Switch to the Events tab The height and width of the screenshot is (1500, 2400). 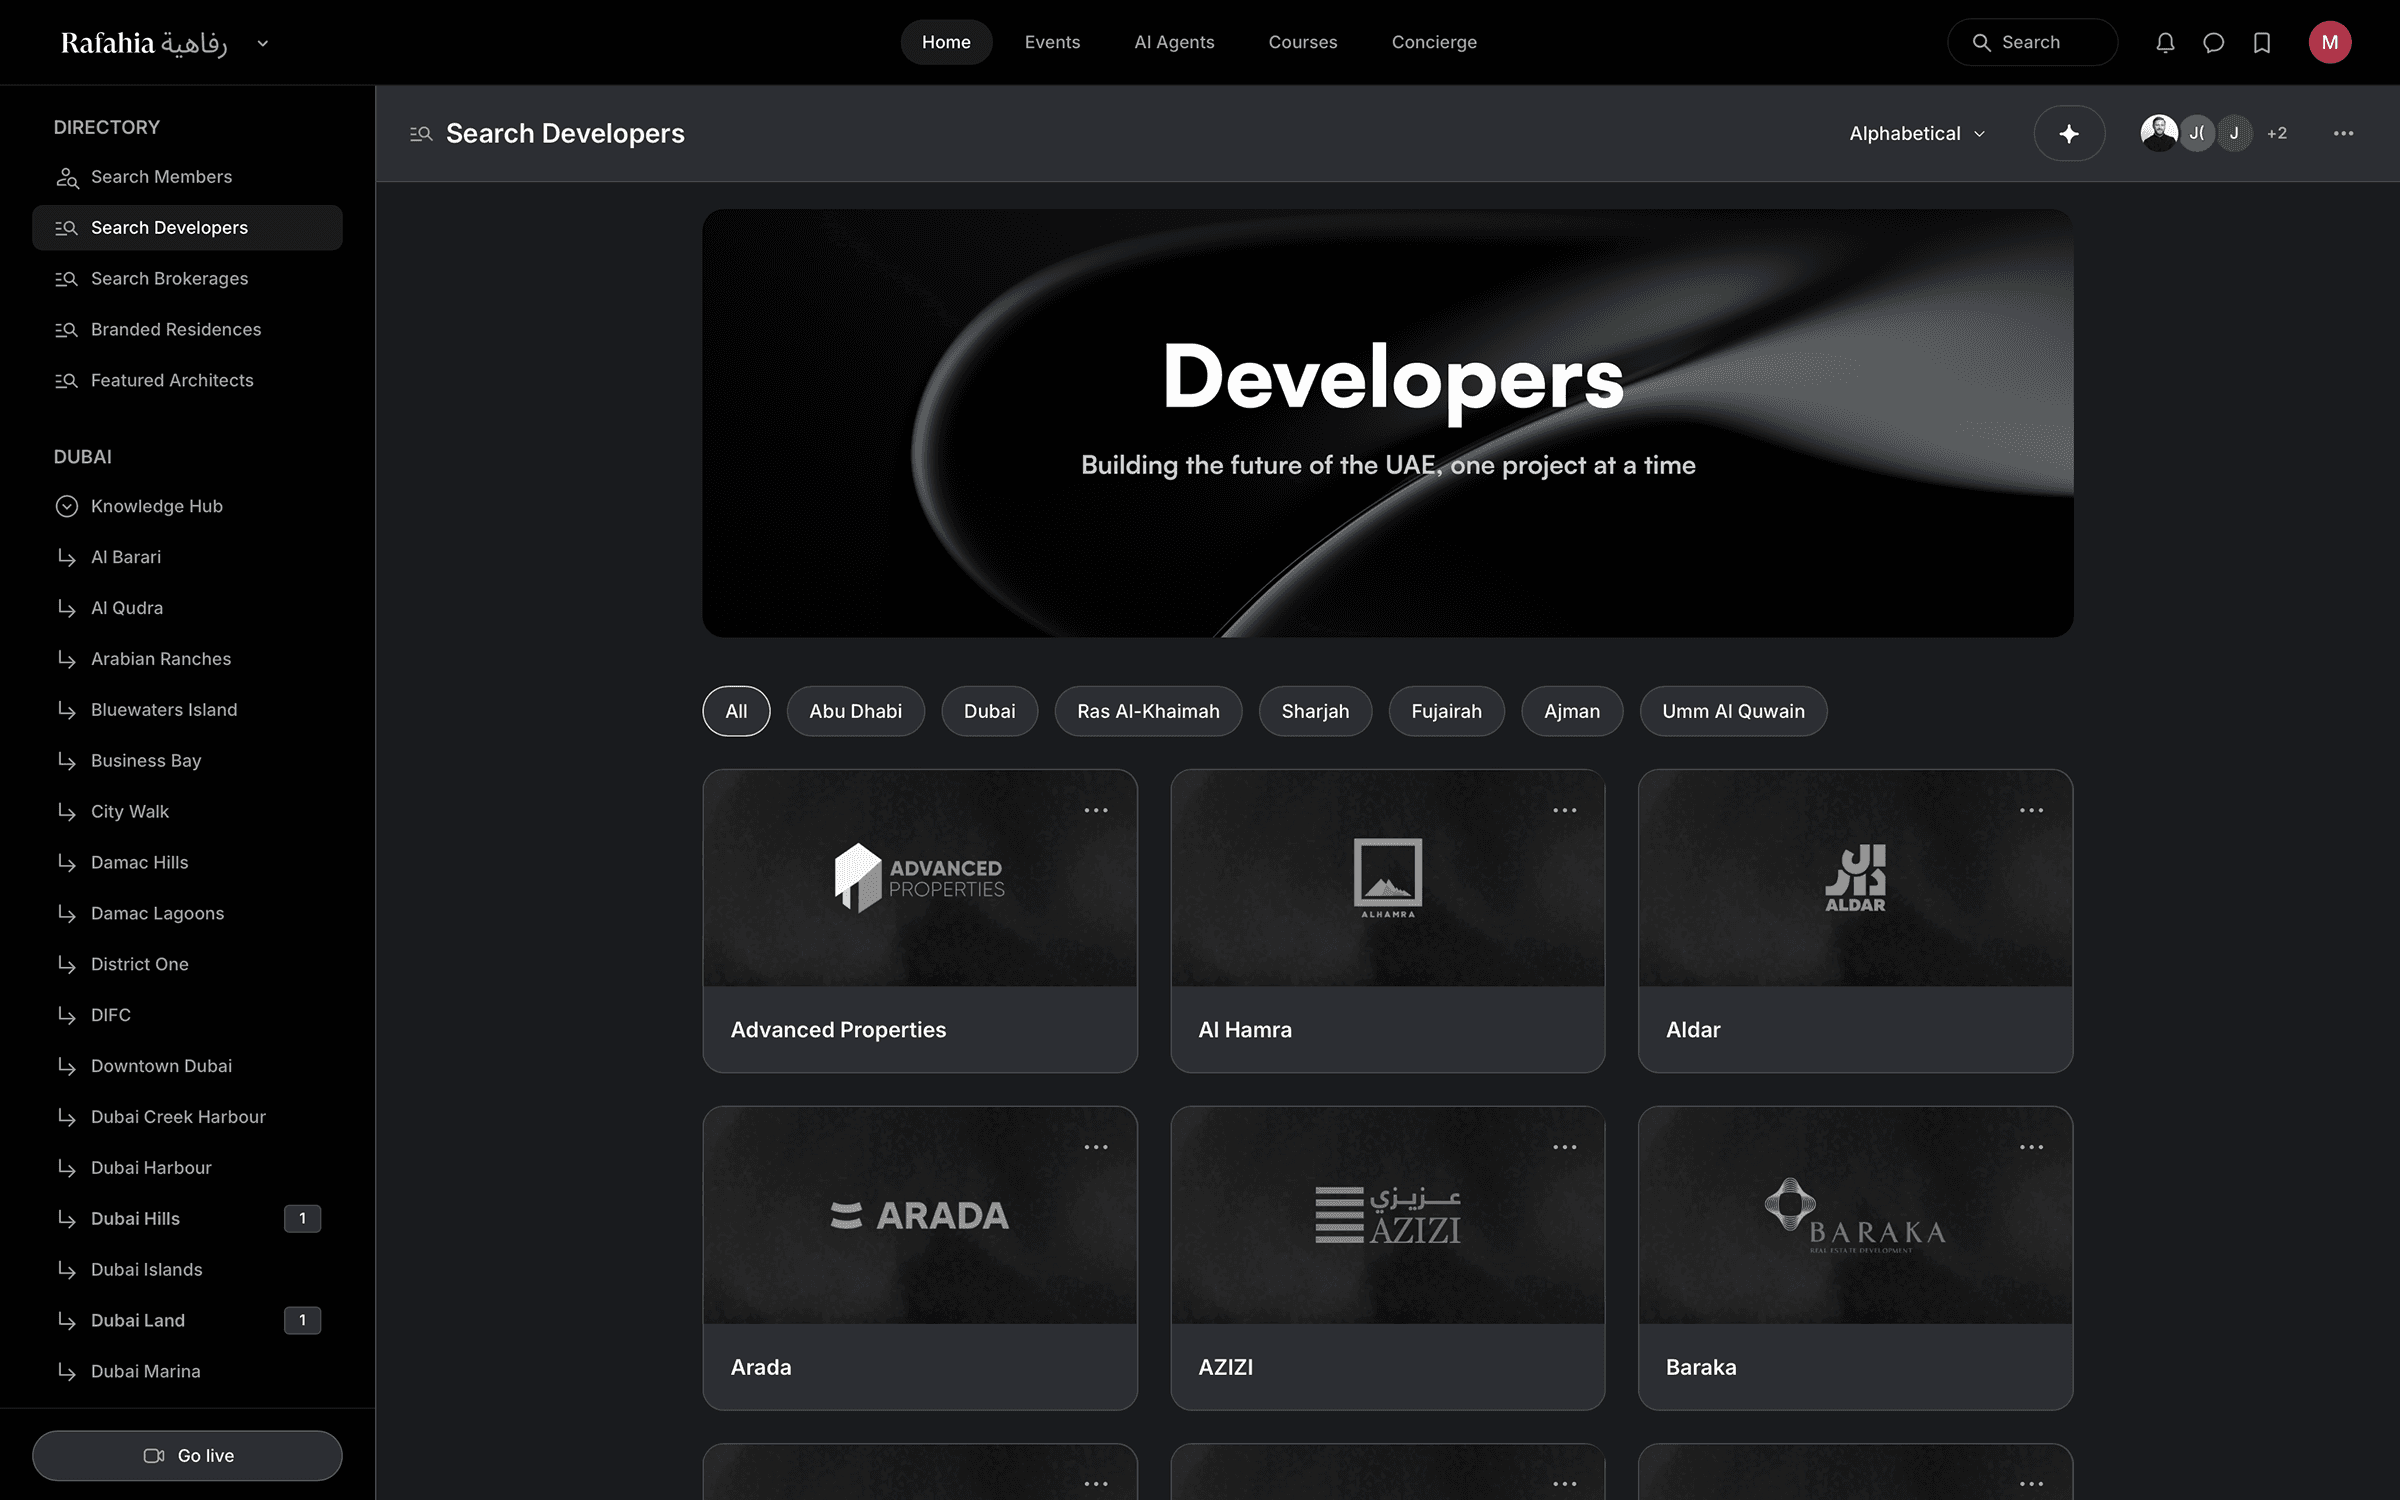point(1052,42)
